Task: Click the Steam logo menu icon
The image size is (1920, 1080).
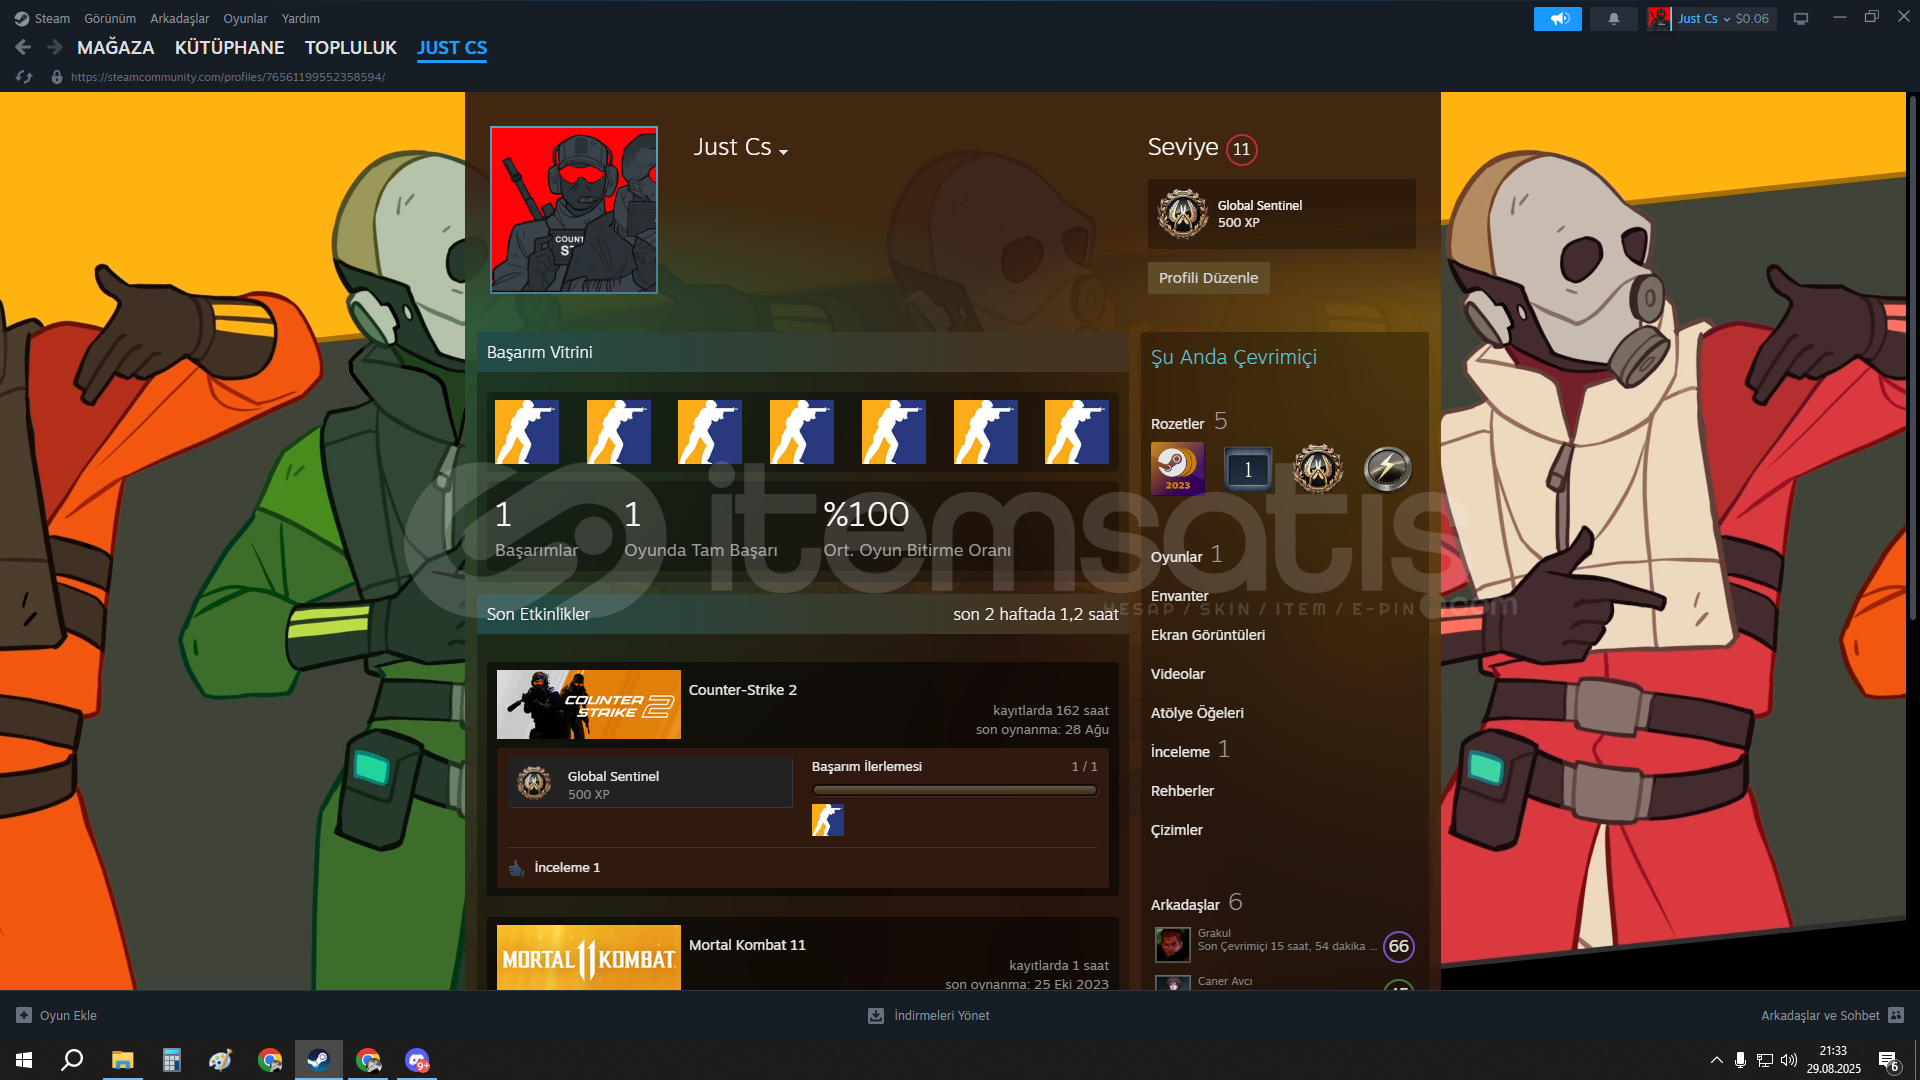Action: click(x=22, y=18)
